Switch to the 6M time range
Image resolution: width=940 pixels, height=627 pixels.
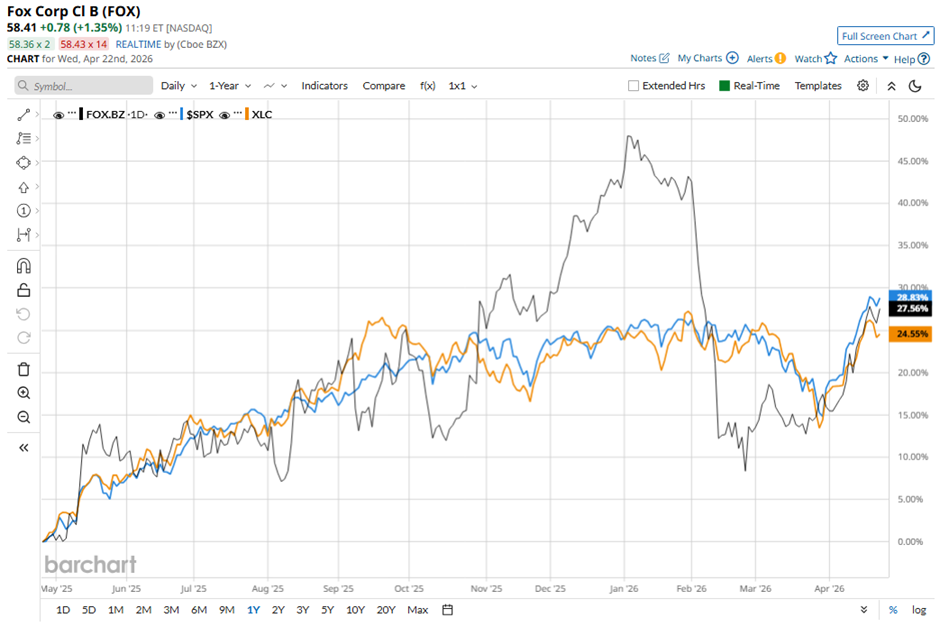198,610
